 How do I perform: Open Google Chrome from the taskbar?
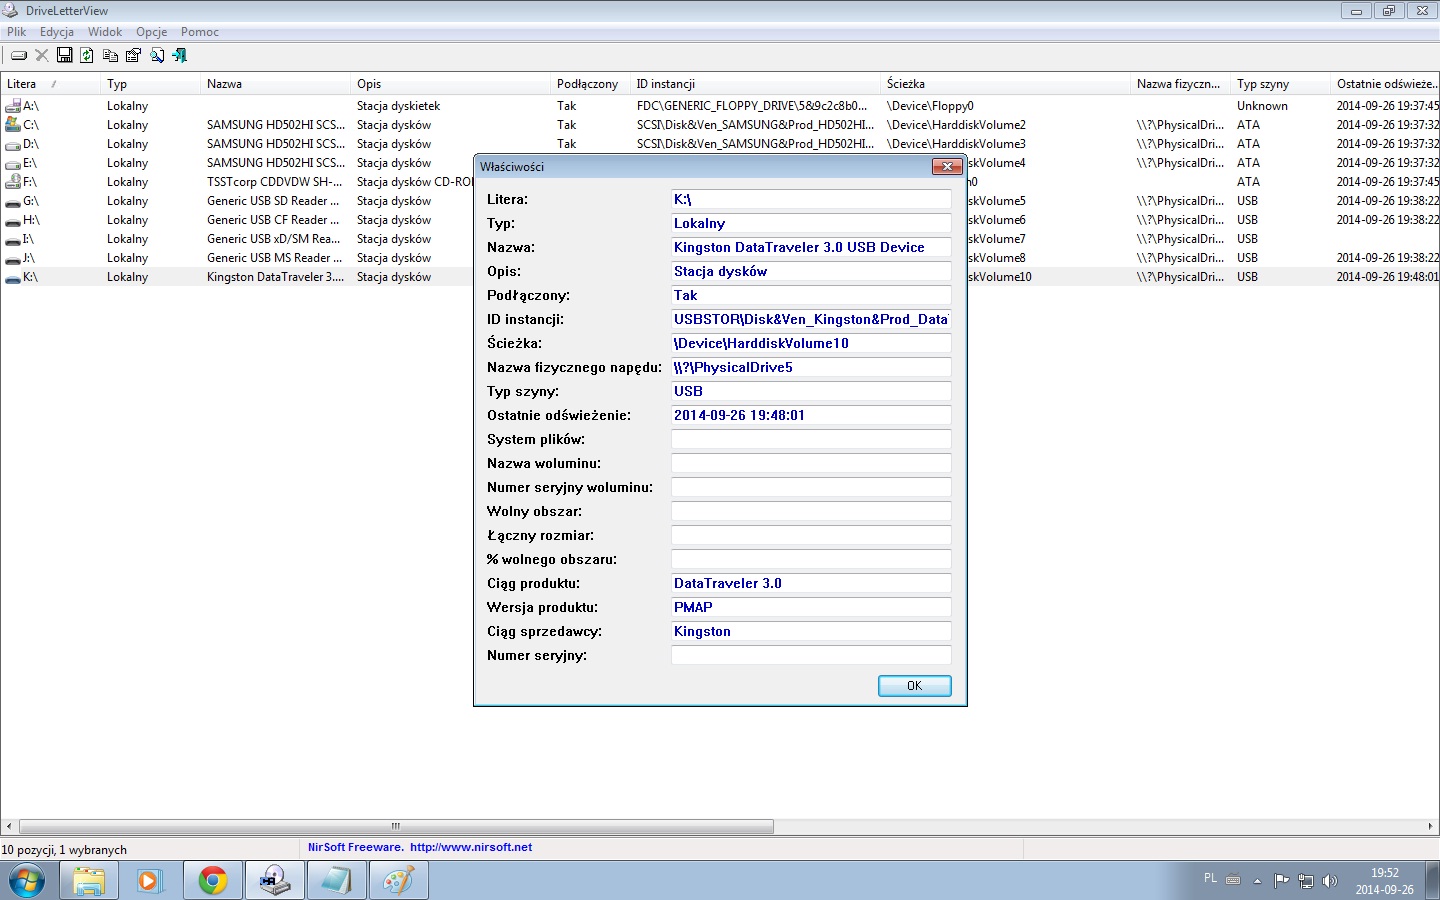(x=212, y=881)
